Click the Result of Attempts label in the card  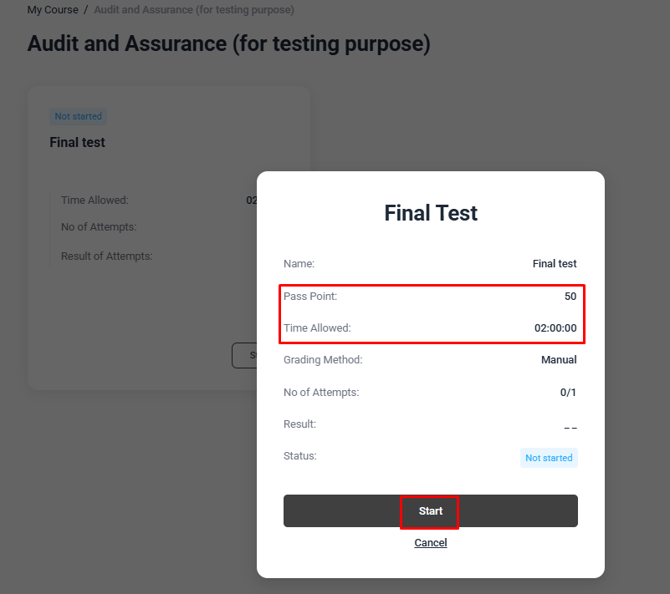click(106, 256)
